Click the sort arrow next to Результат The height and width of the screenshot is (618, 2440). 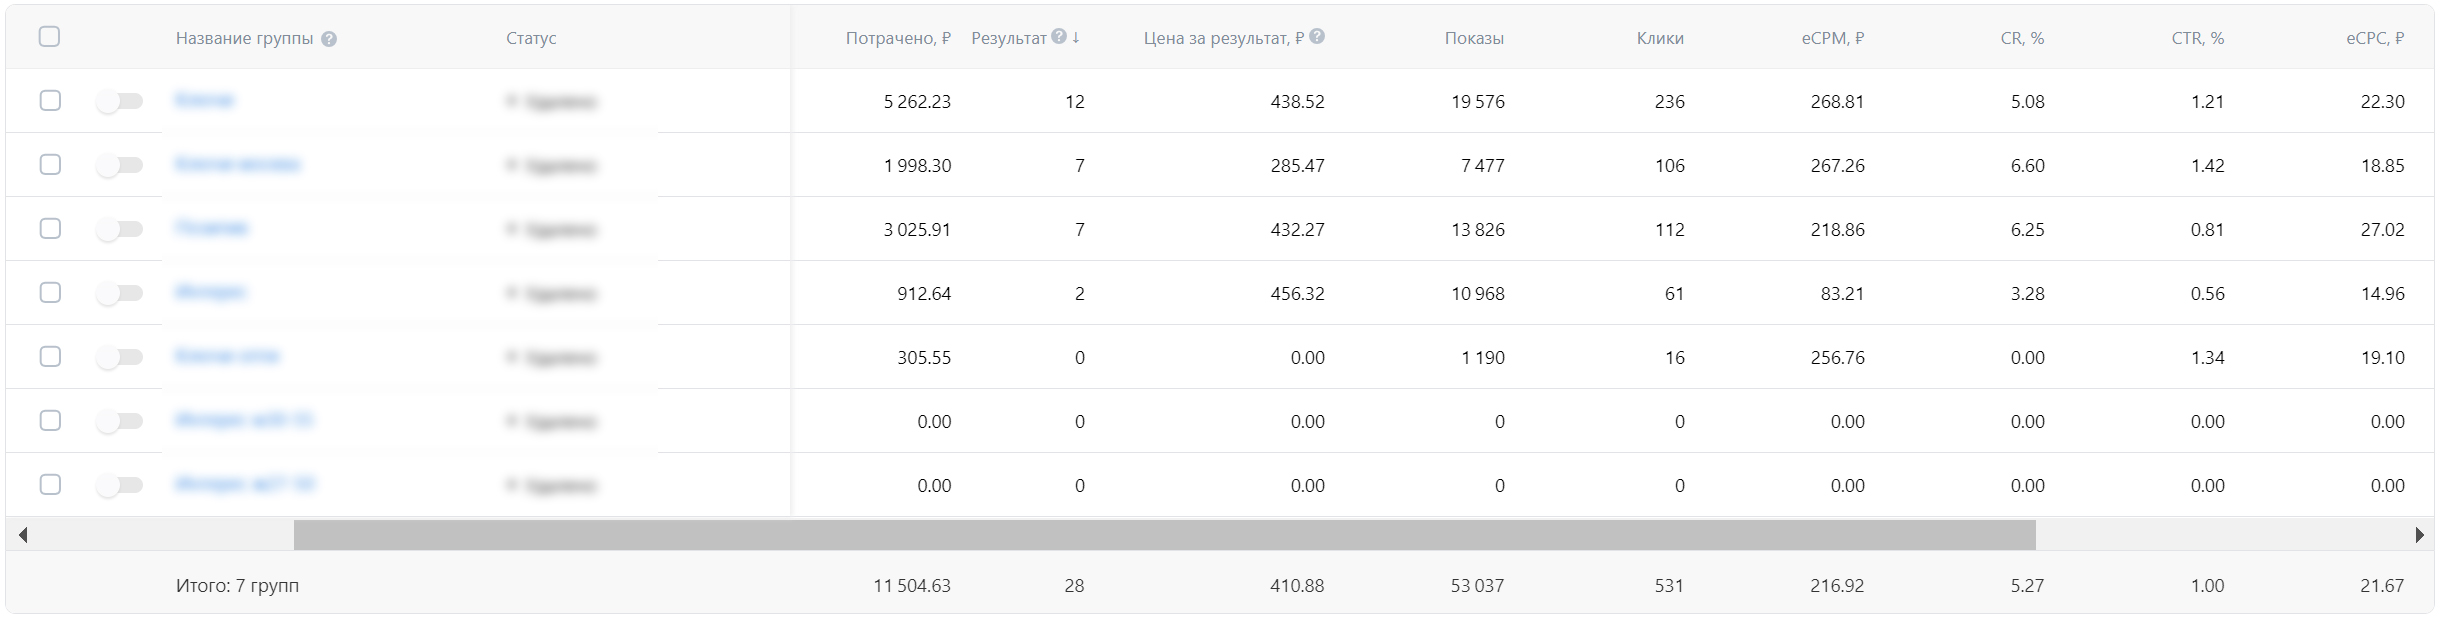click(x=1076, y=37)
